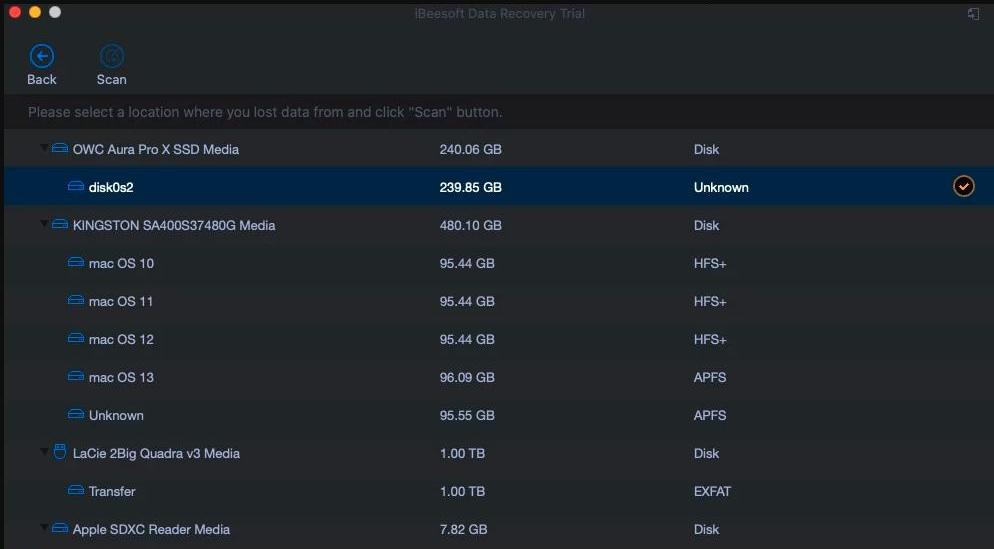
Task: Click the 1.00 TB size of Transfer
Action: [463, 491]
